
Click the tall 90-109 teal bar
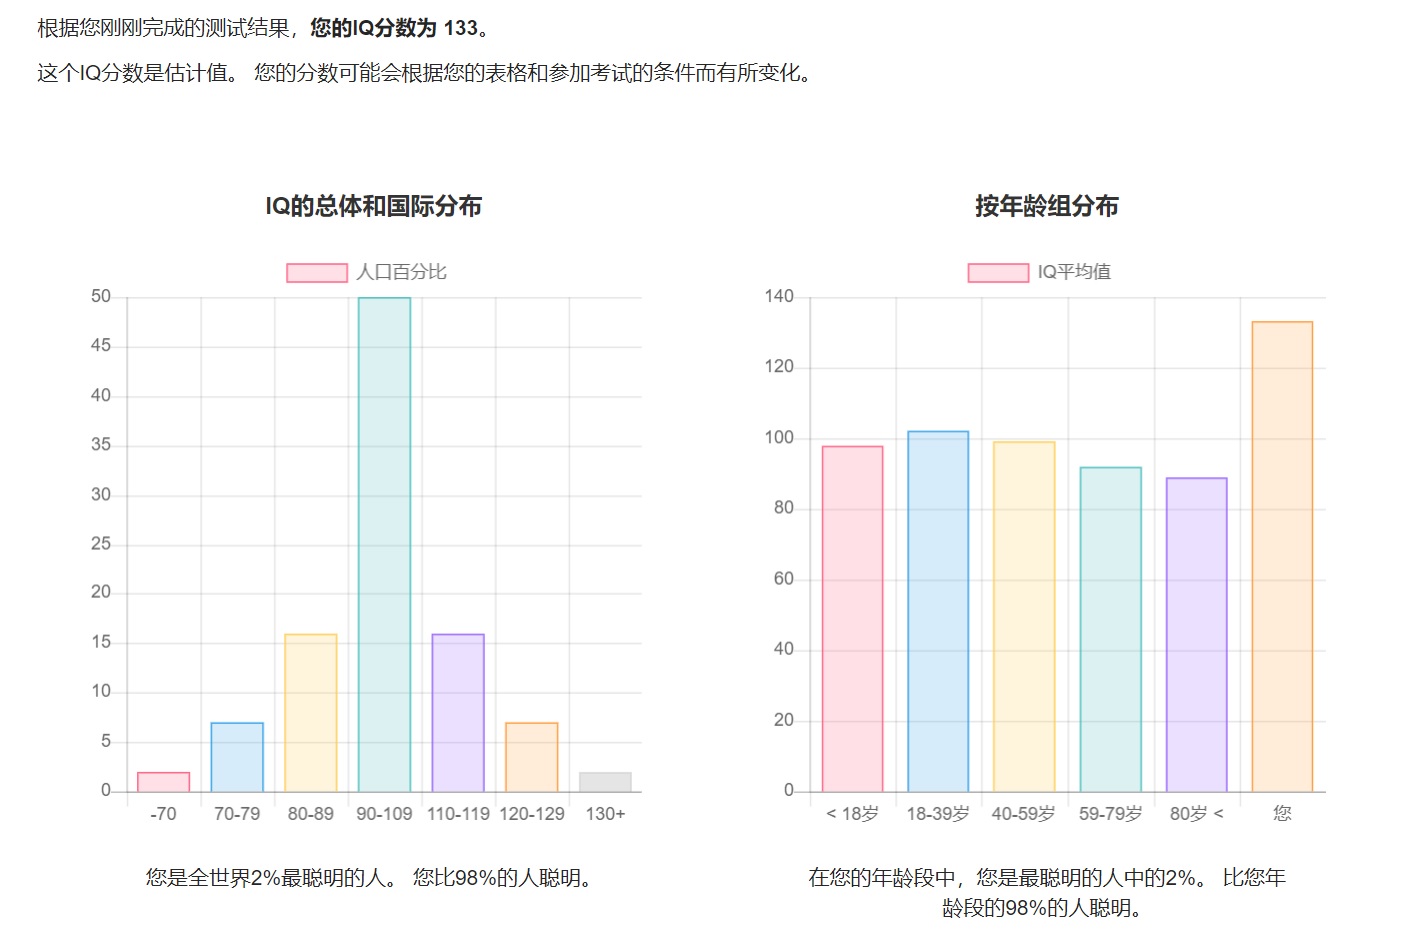click(x=384, y=545)
